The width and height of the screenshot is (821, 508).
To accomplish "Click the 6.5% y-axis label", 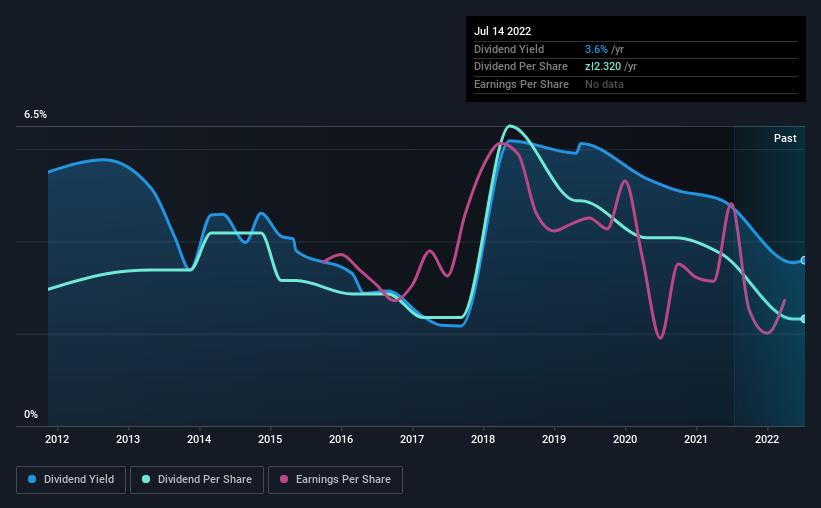I will point(36,114).
